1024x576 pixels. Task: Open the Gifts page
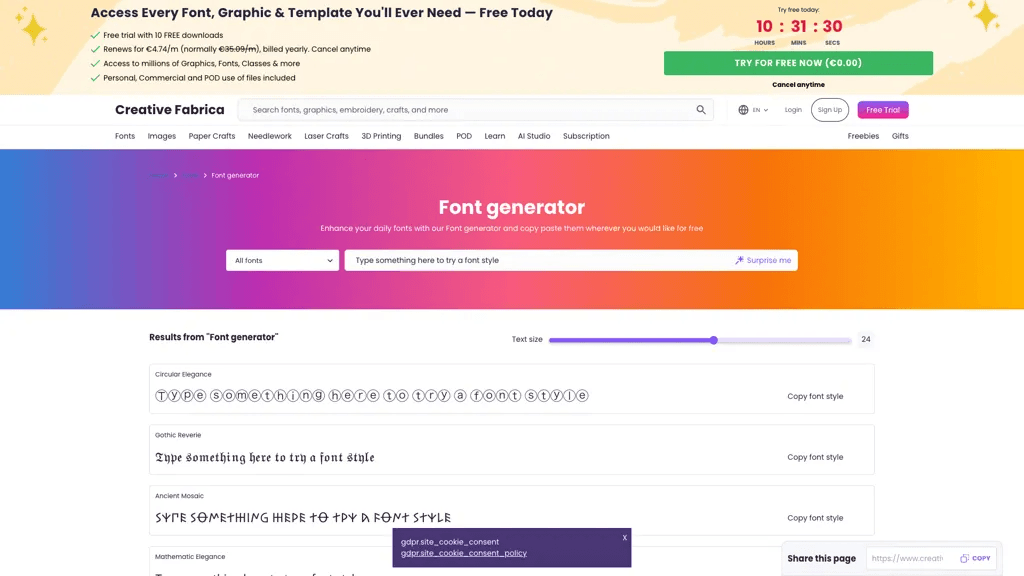(900, 136)
